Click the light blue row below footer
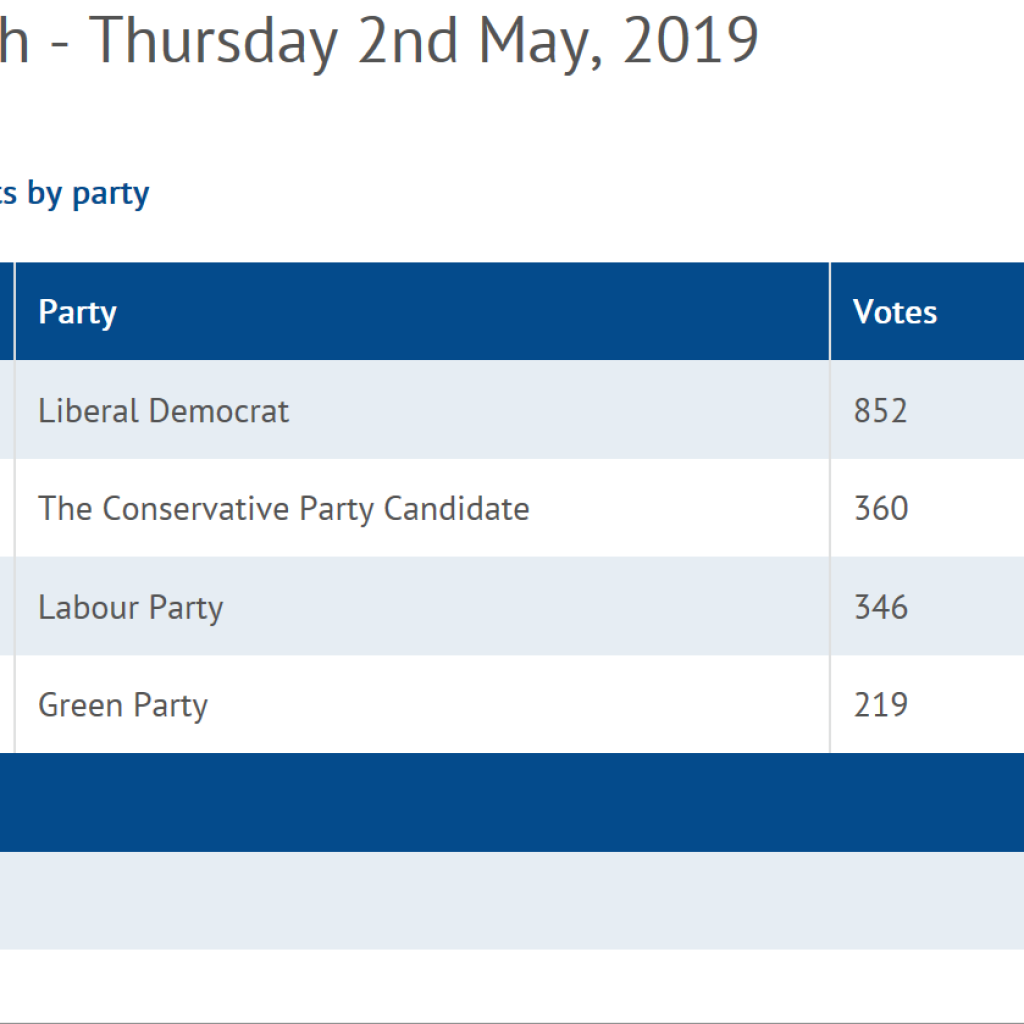 [x=512, y=901]
